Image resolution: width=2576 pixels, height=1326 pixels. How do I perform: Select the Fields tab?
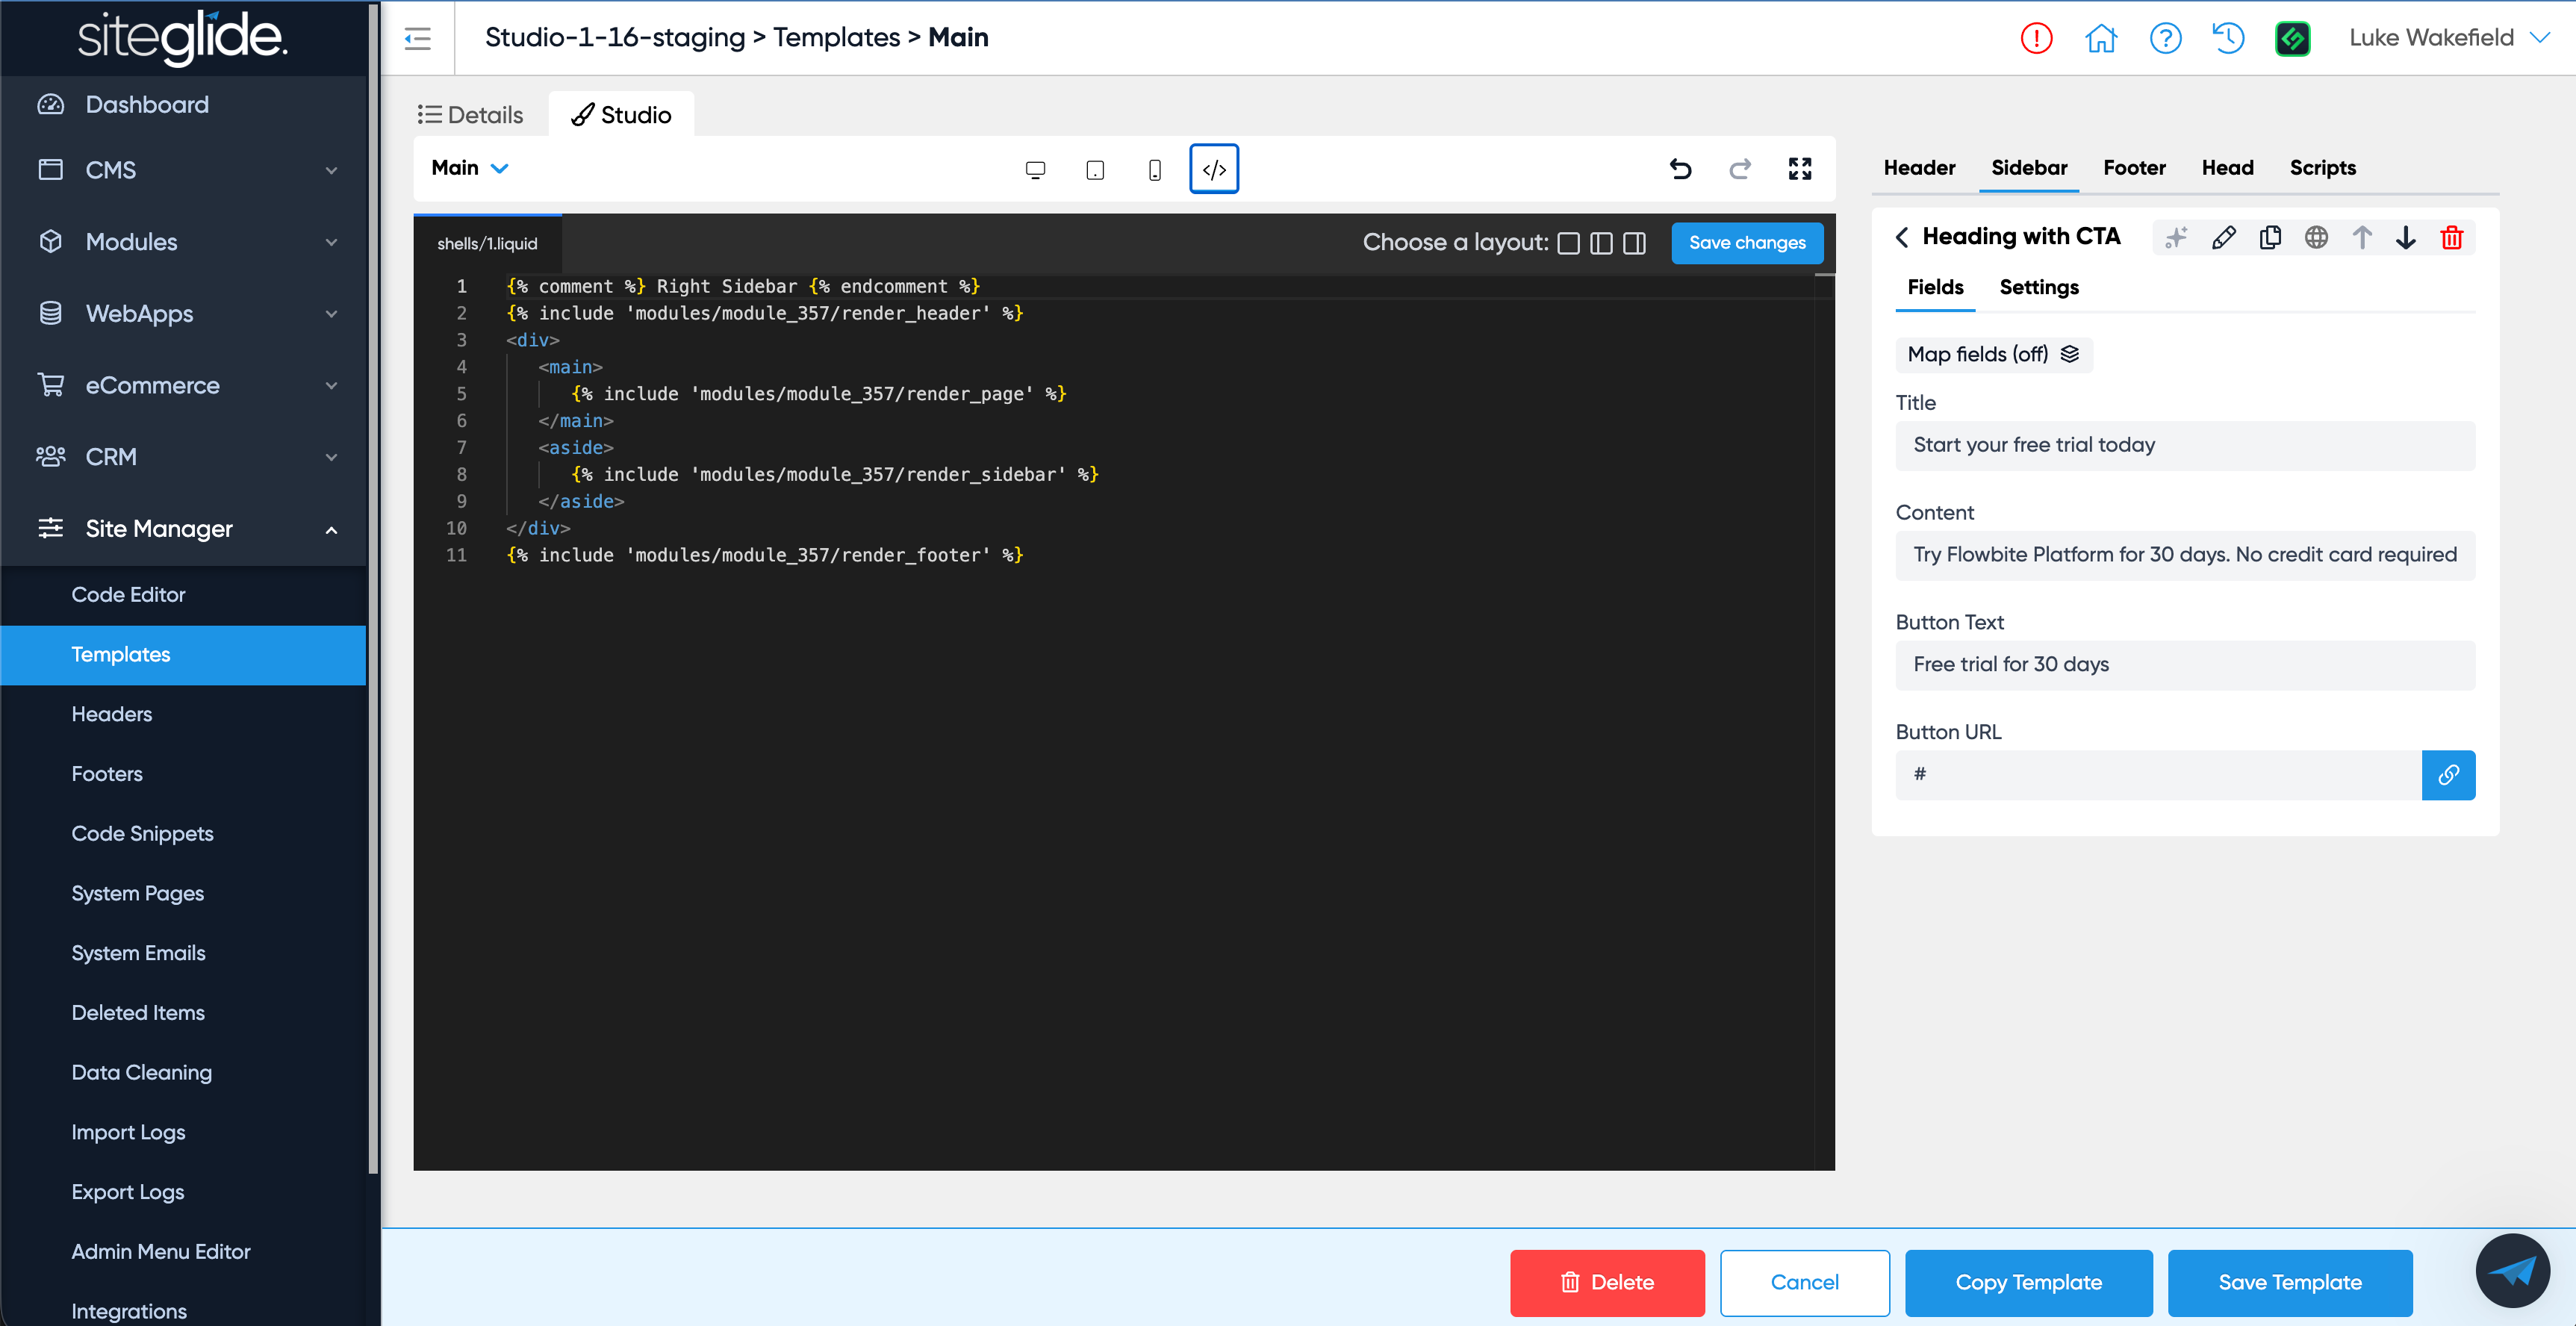point(1935,288)
